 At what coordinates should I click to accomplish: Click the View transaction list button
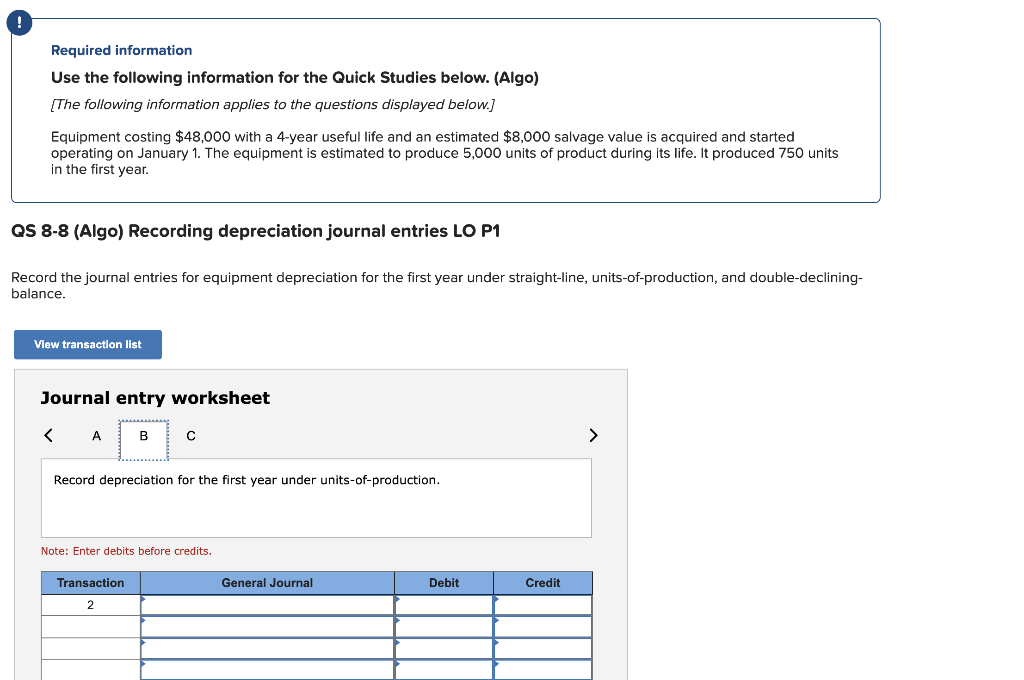(87, 344)
